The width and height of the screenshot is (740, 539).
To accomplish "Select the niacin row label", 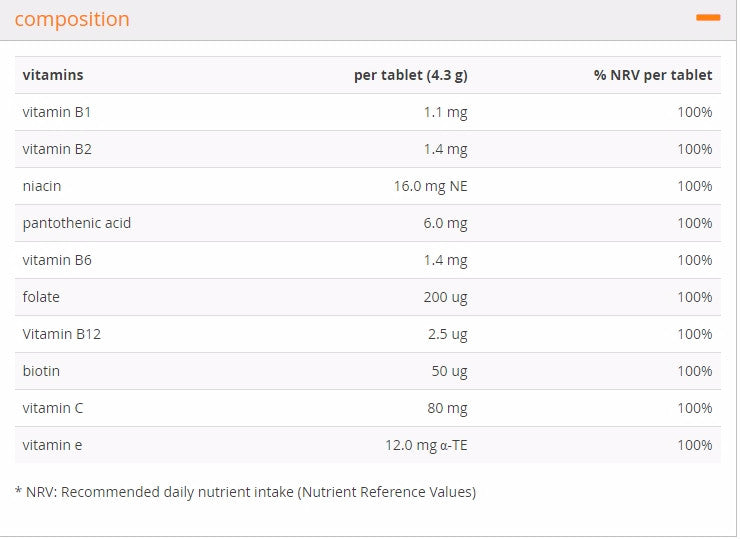I will pos(42,186).
